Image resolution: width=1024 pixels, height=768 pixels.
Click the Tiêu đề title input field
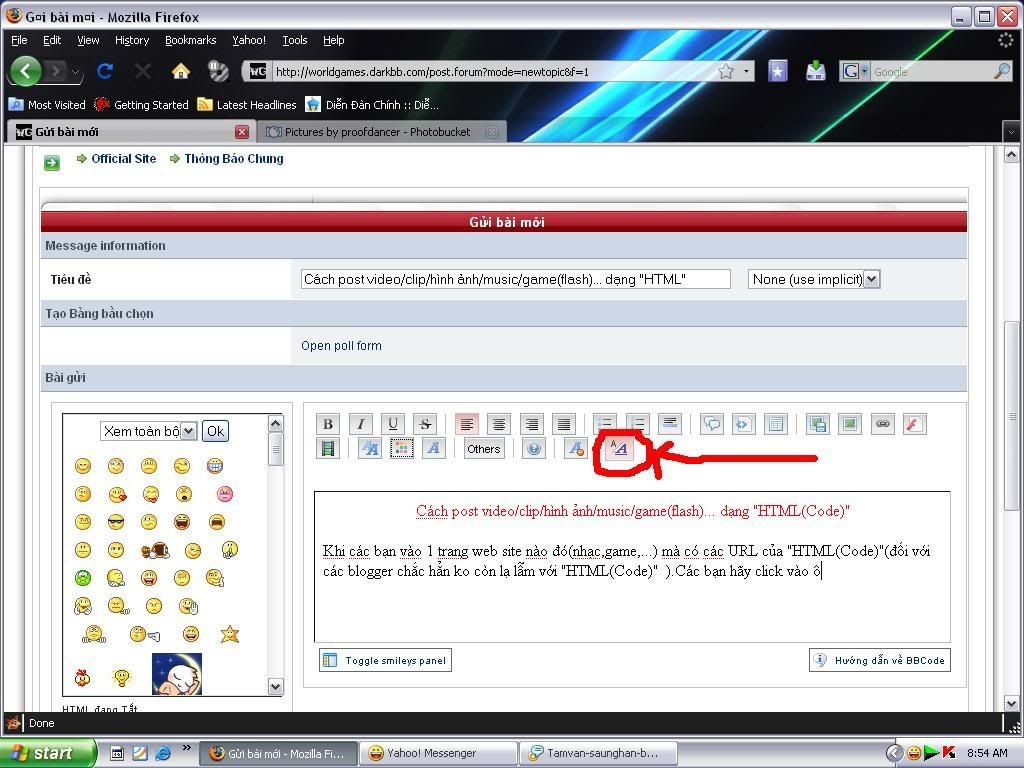[x=516, y=280]
